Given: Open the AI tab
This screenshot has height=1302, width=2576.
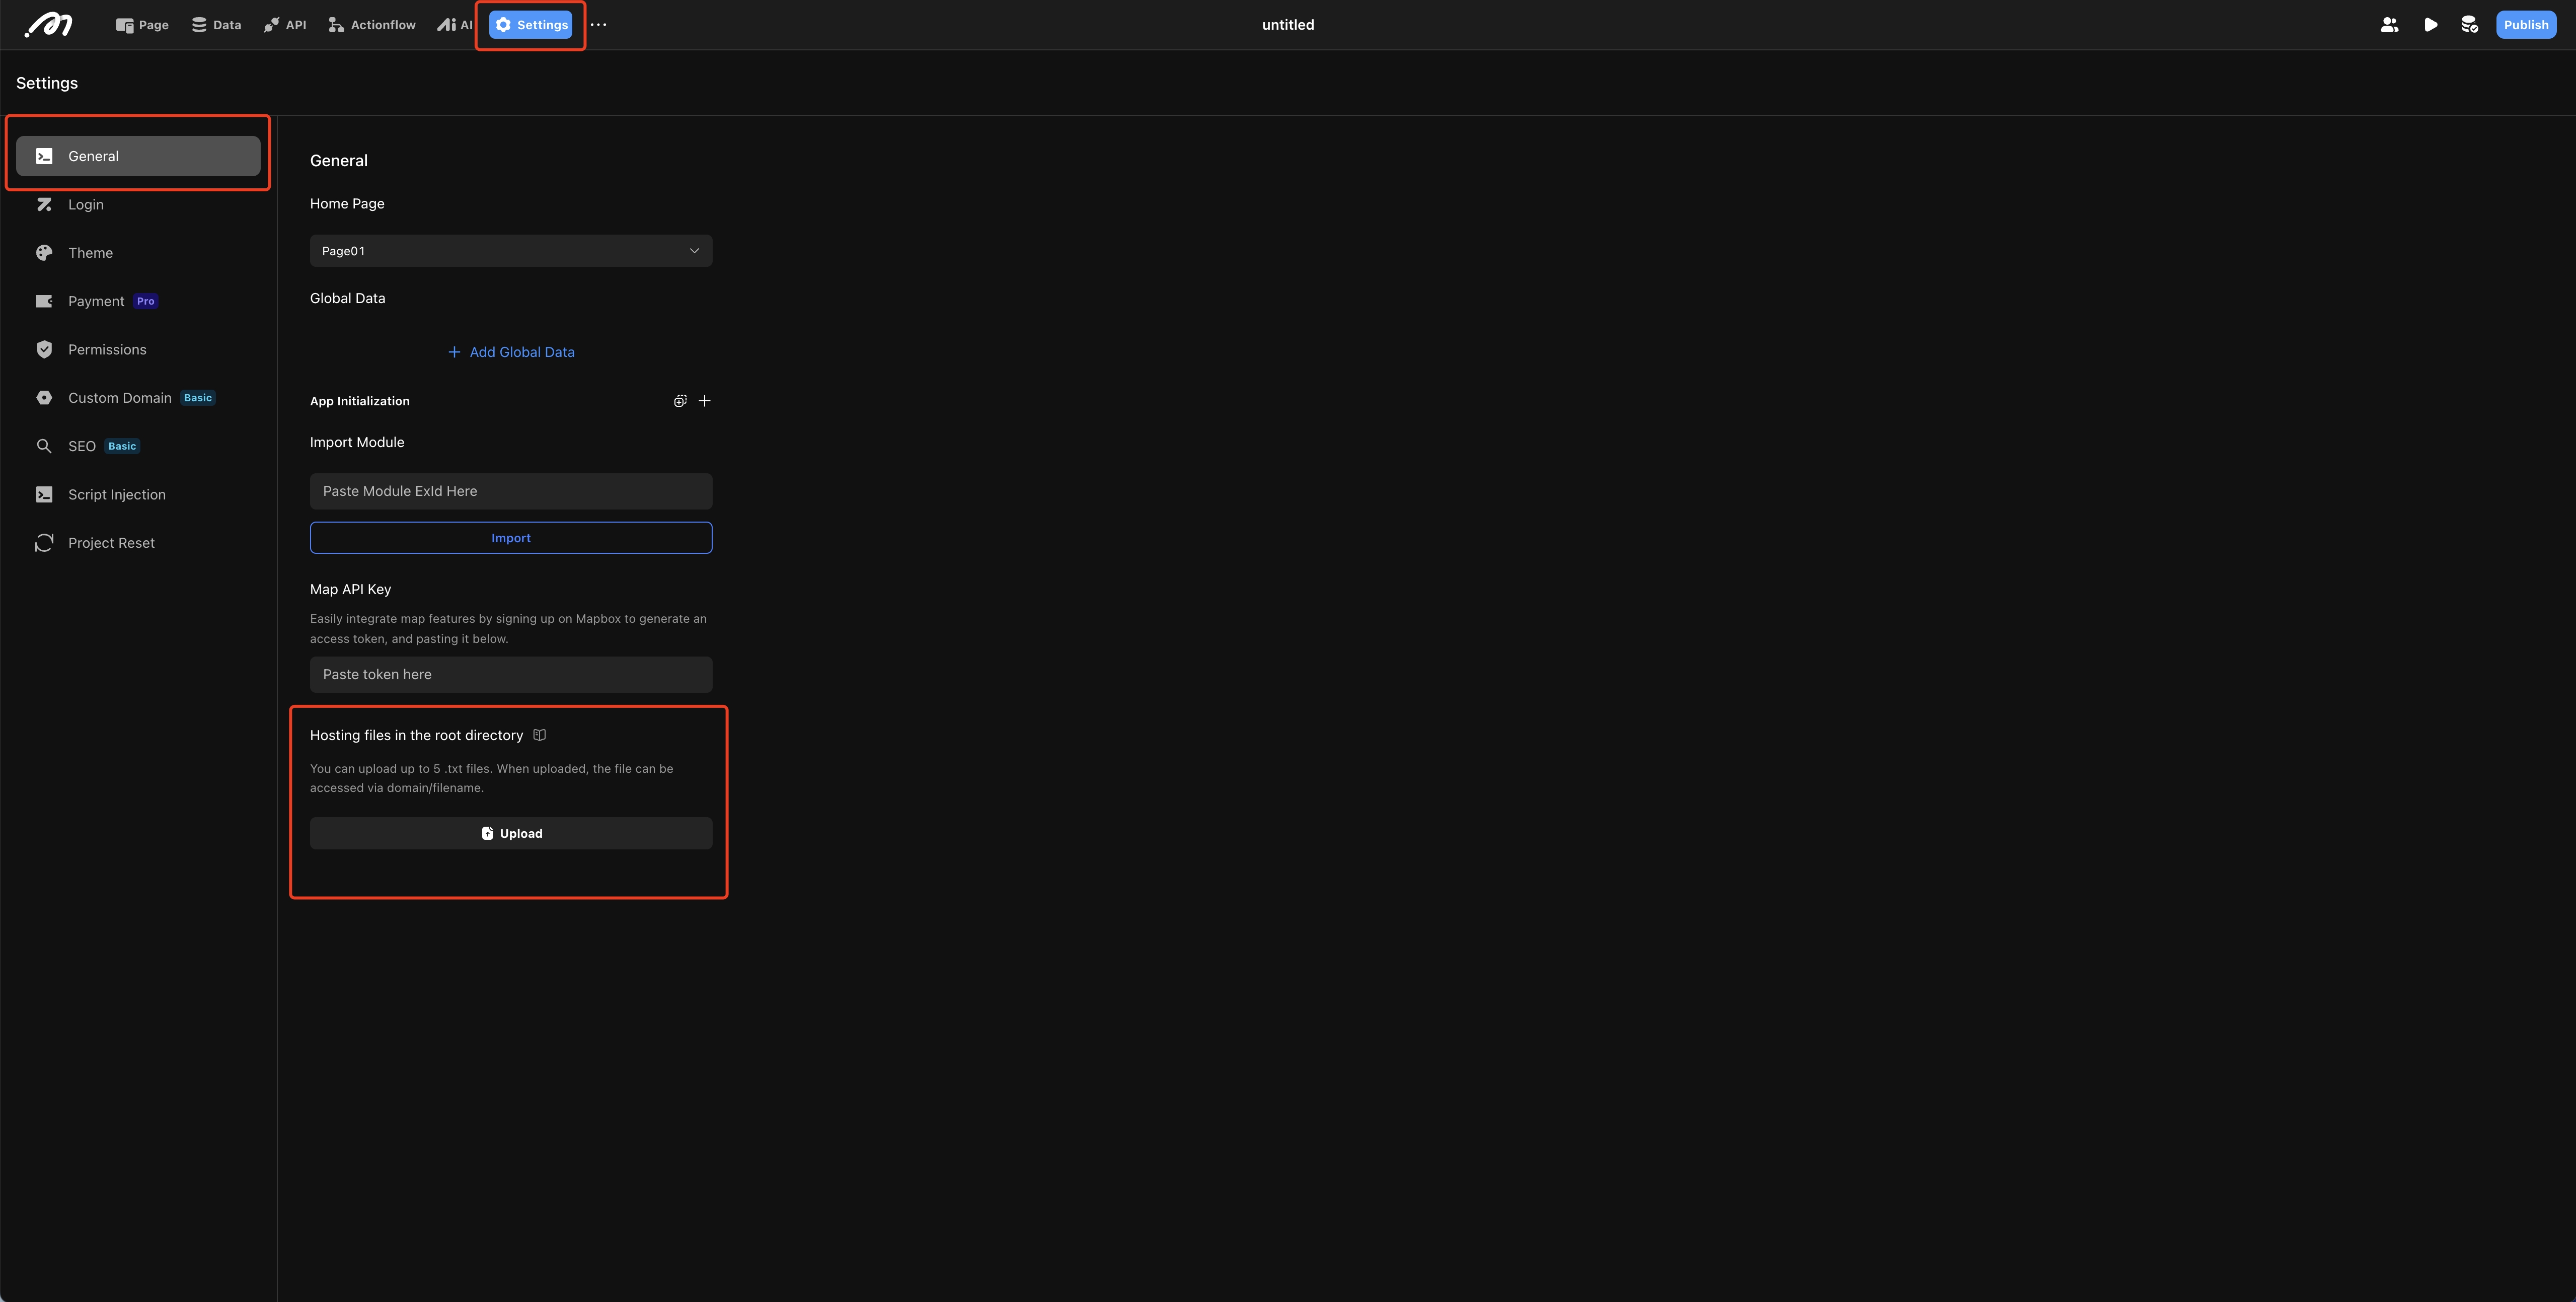Looking at the screenshot, I should [x=455, y=25].
